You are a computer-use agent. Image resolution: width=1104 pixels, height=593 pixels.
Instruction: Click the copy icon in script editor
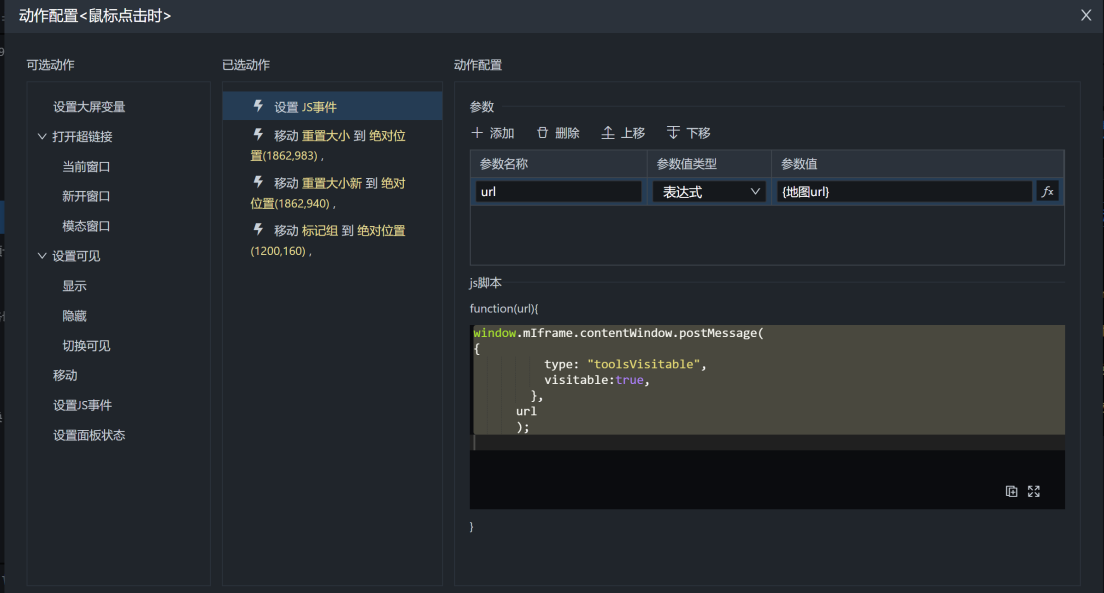click(x=1011, y=491)
